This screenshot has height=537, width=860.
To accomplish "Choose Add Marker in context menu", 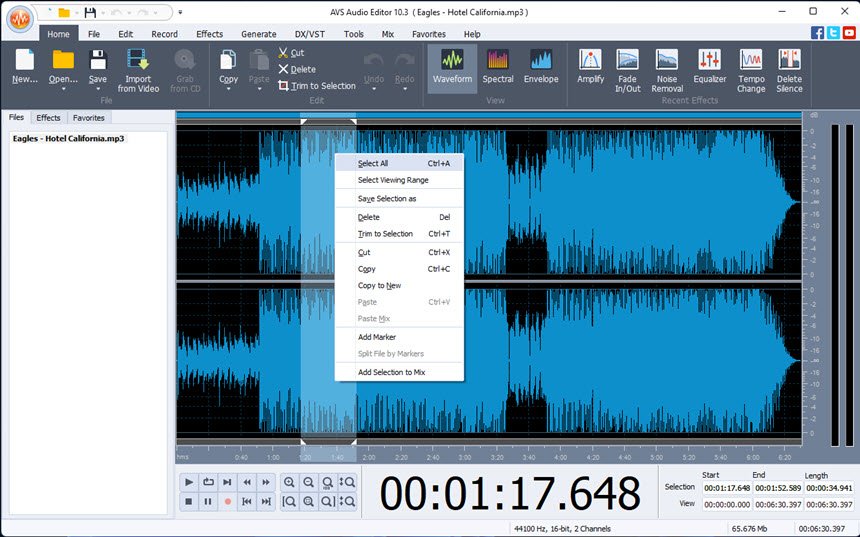I will tap(399, 337).
